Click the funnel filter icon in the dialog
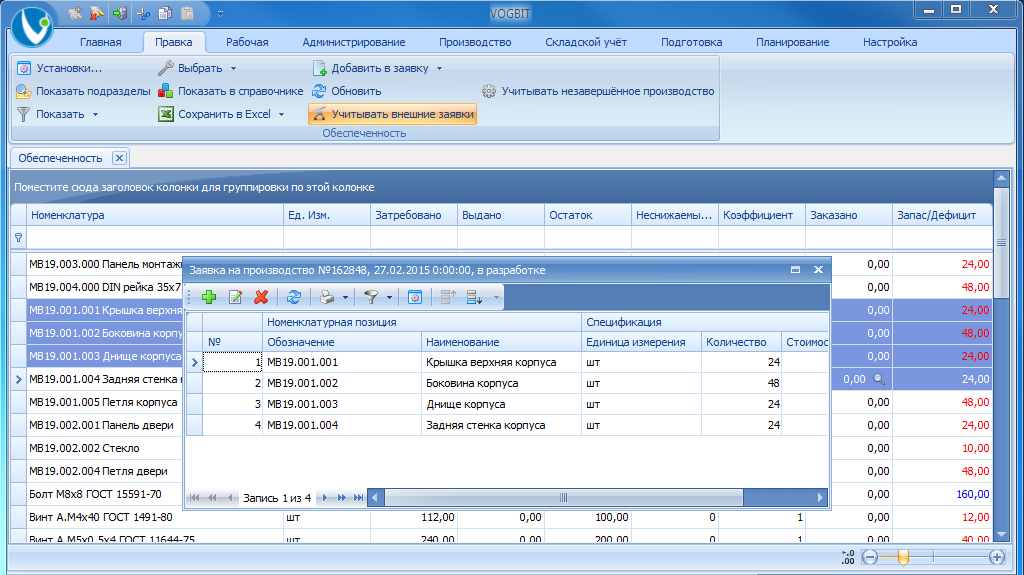Image resolution: width=1024 pixels, height=575 pixels. (x=371, y=297)
